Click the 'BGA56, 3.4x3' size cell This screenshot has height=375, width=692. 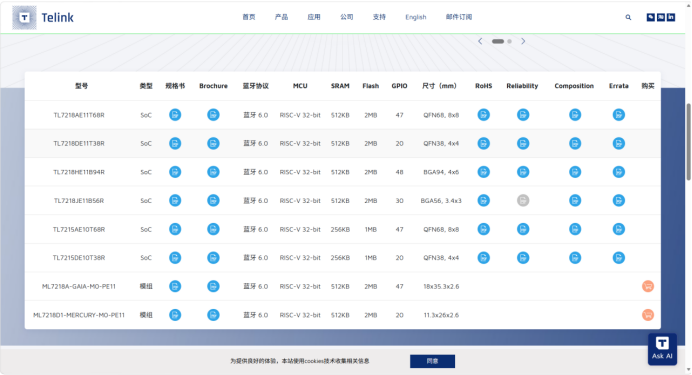pos(441,201)
